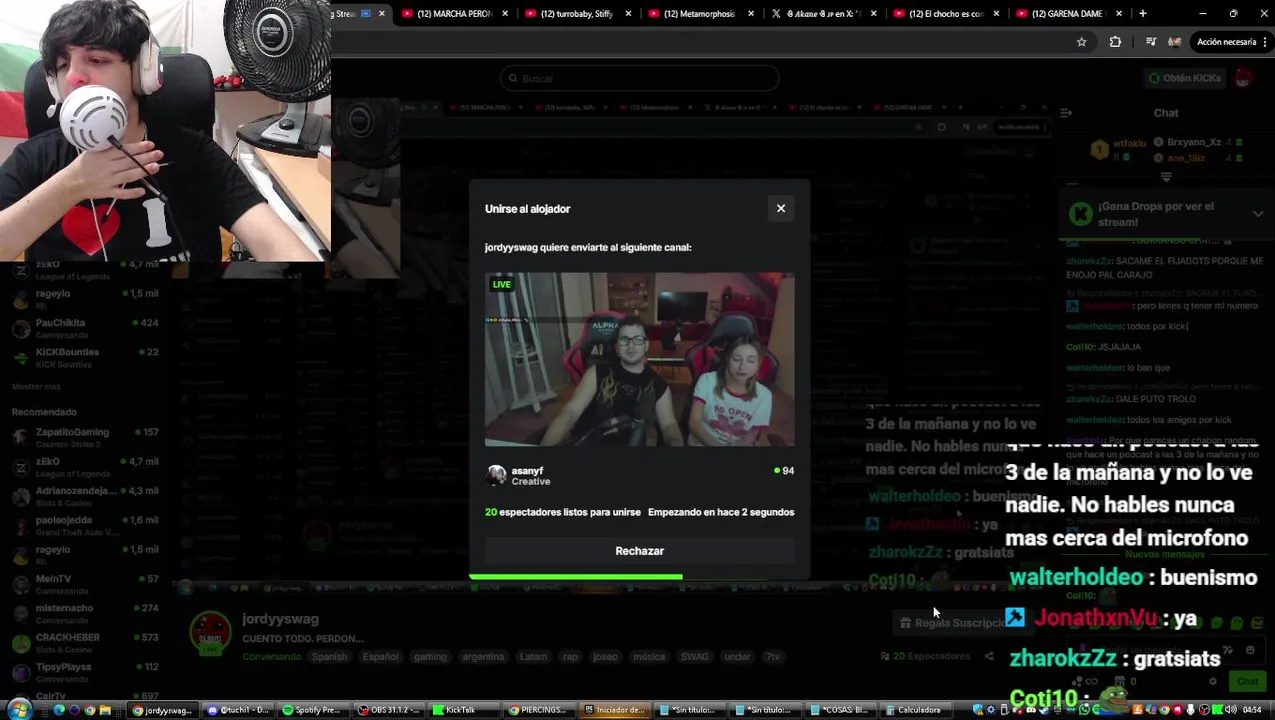Open Adrianozendeja recommended channel
This screenshot has height=720, width=1275.
[85, 496]
